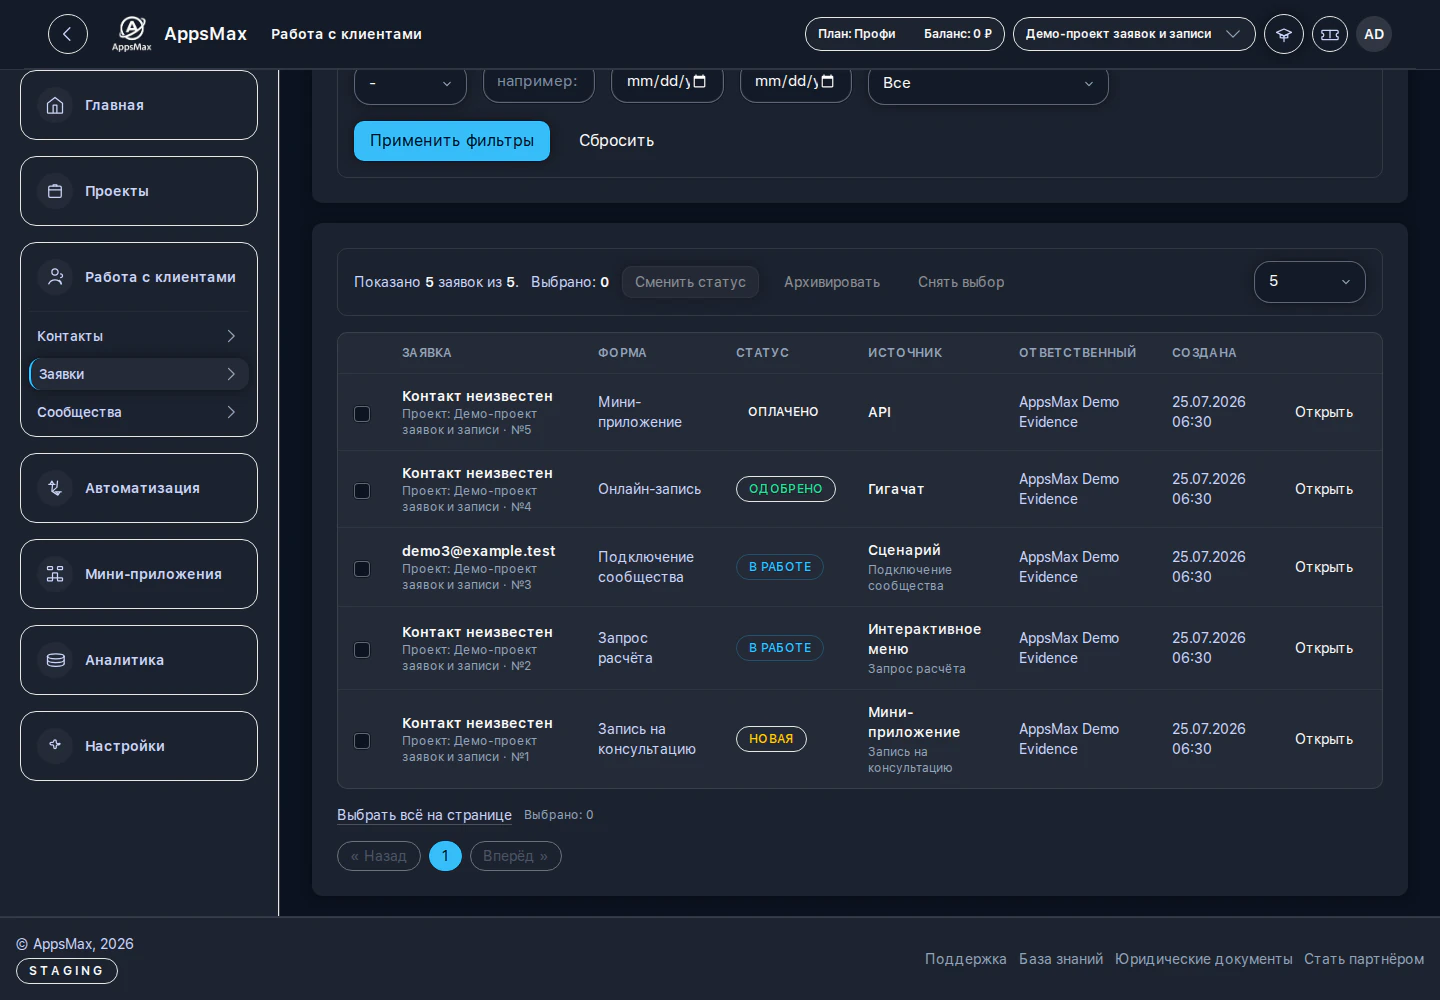Open the graduation cap training icon
The image size is (1440, 1000).
point(1284,34)
